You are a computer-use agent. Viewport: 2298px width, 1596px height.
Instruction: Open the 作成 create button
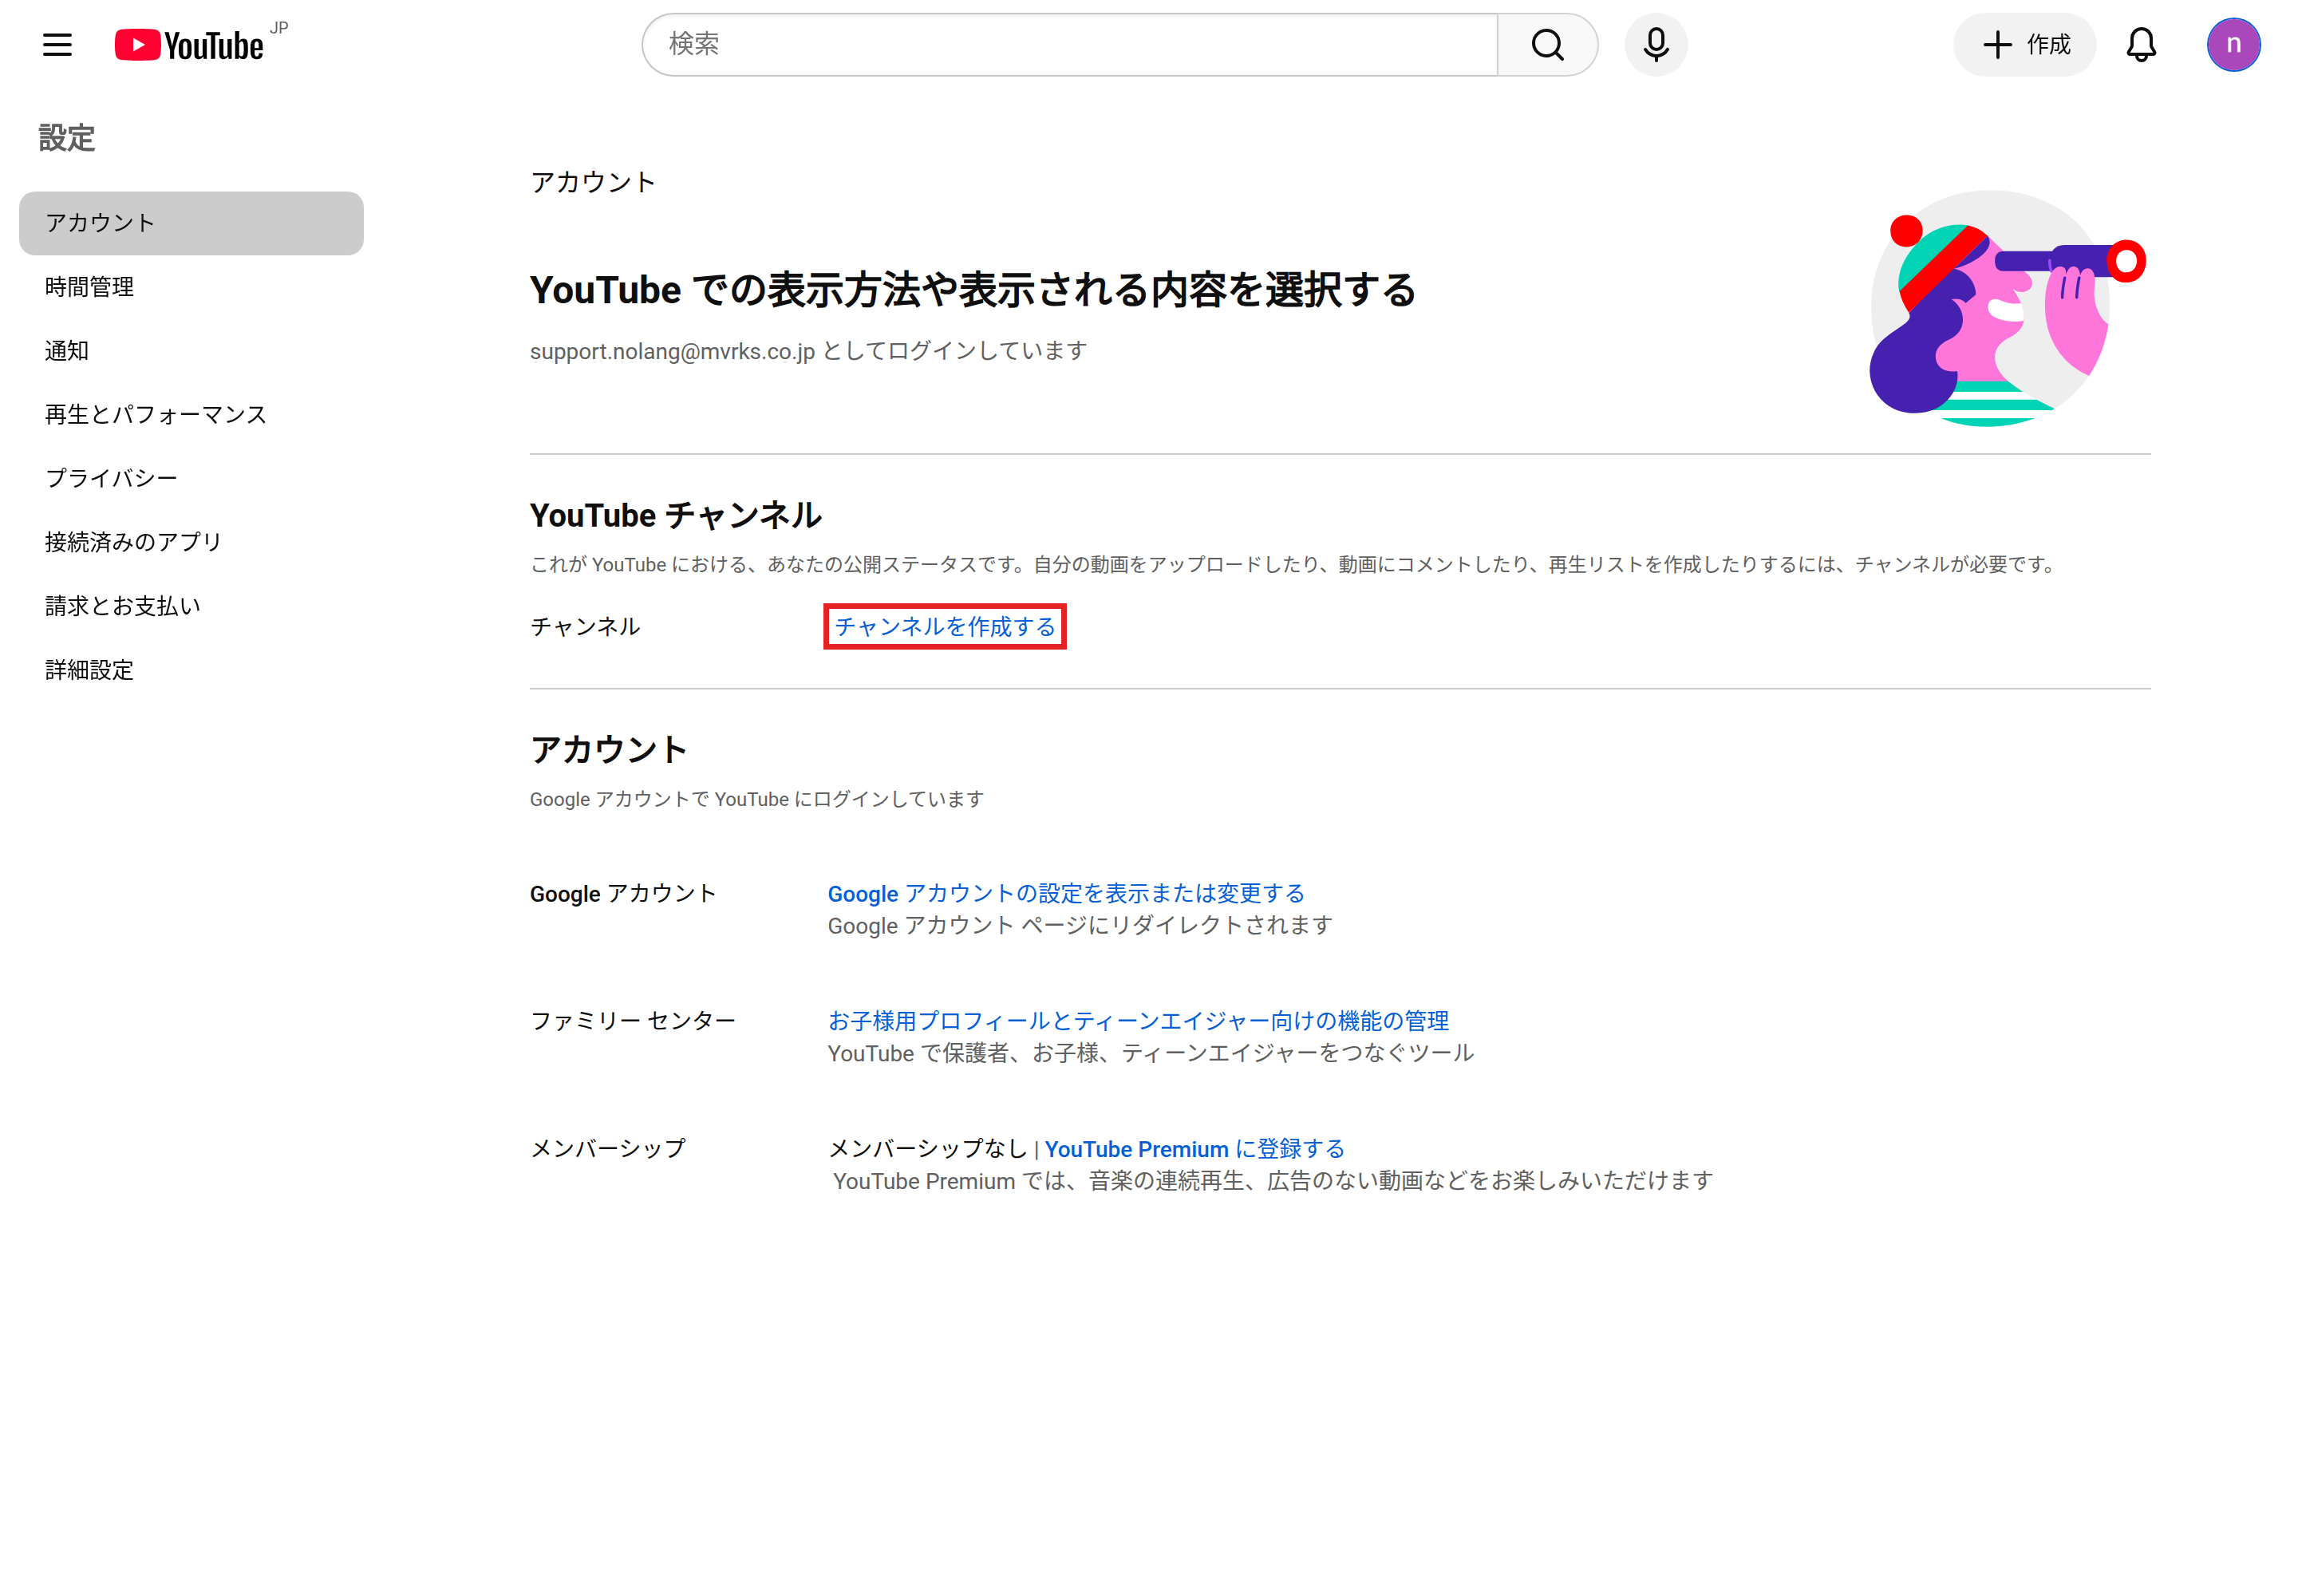pos(2024,44)
